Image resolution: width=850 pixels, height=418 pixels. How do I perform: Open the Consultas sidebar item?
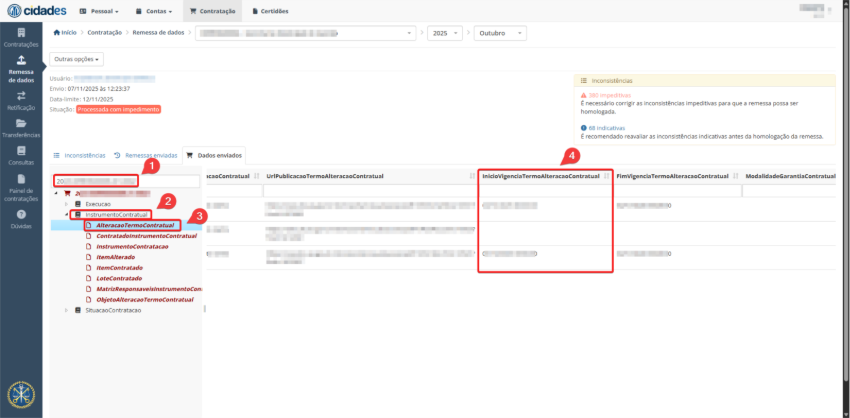[21, 155]
